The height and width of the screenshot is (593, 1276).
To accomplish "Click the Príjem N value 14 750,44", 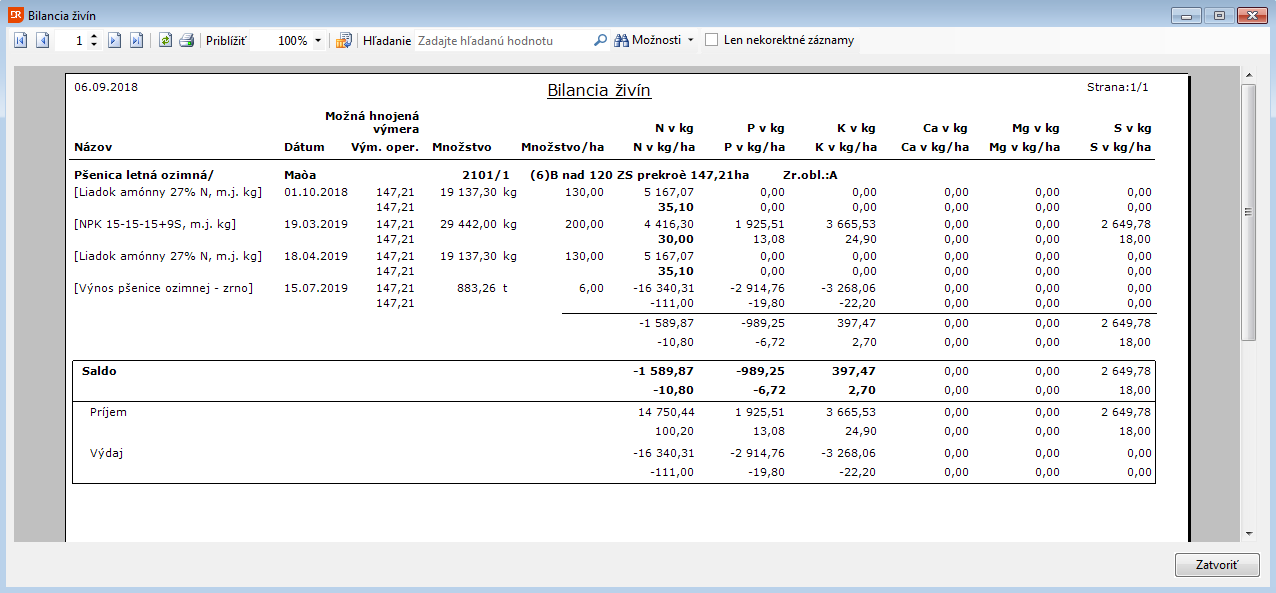I will click(666, 412).
